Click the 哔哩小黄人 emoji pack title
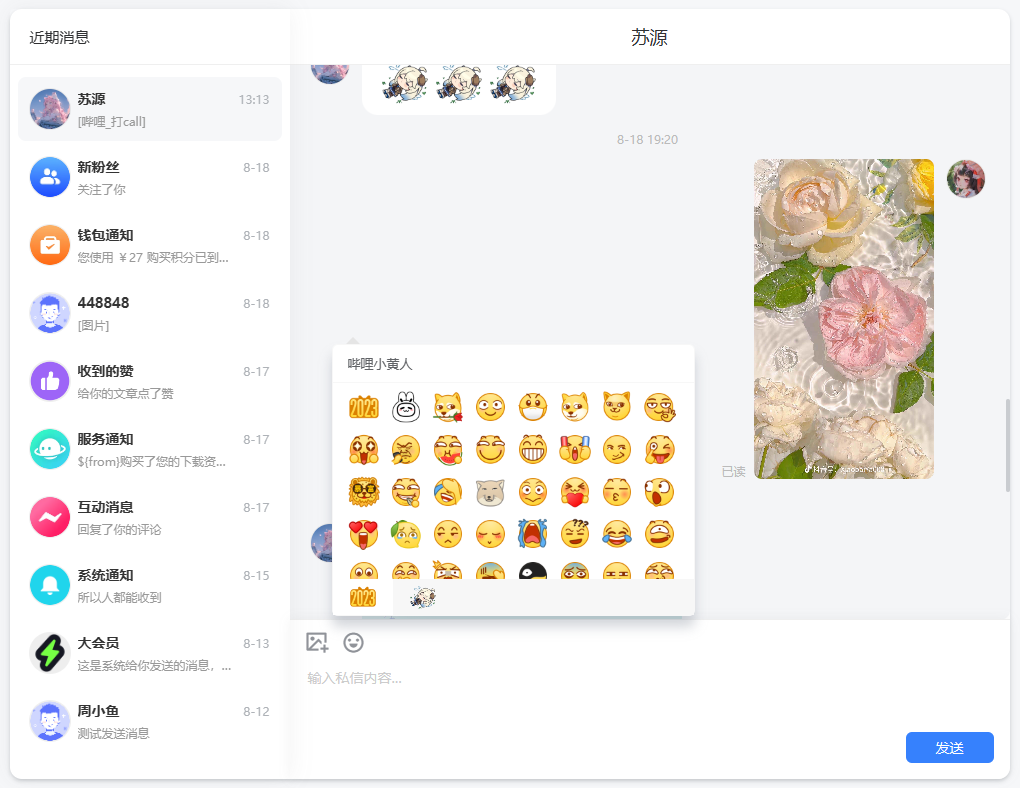Viewport: 1020px width, 788px height. [380, 364]
